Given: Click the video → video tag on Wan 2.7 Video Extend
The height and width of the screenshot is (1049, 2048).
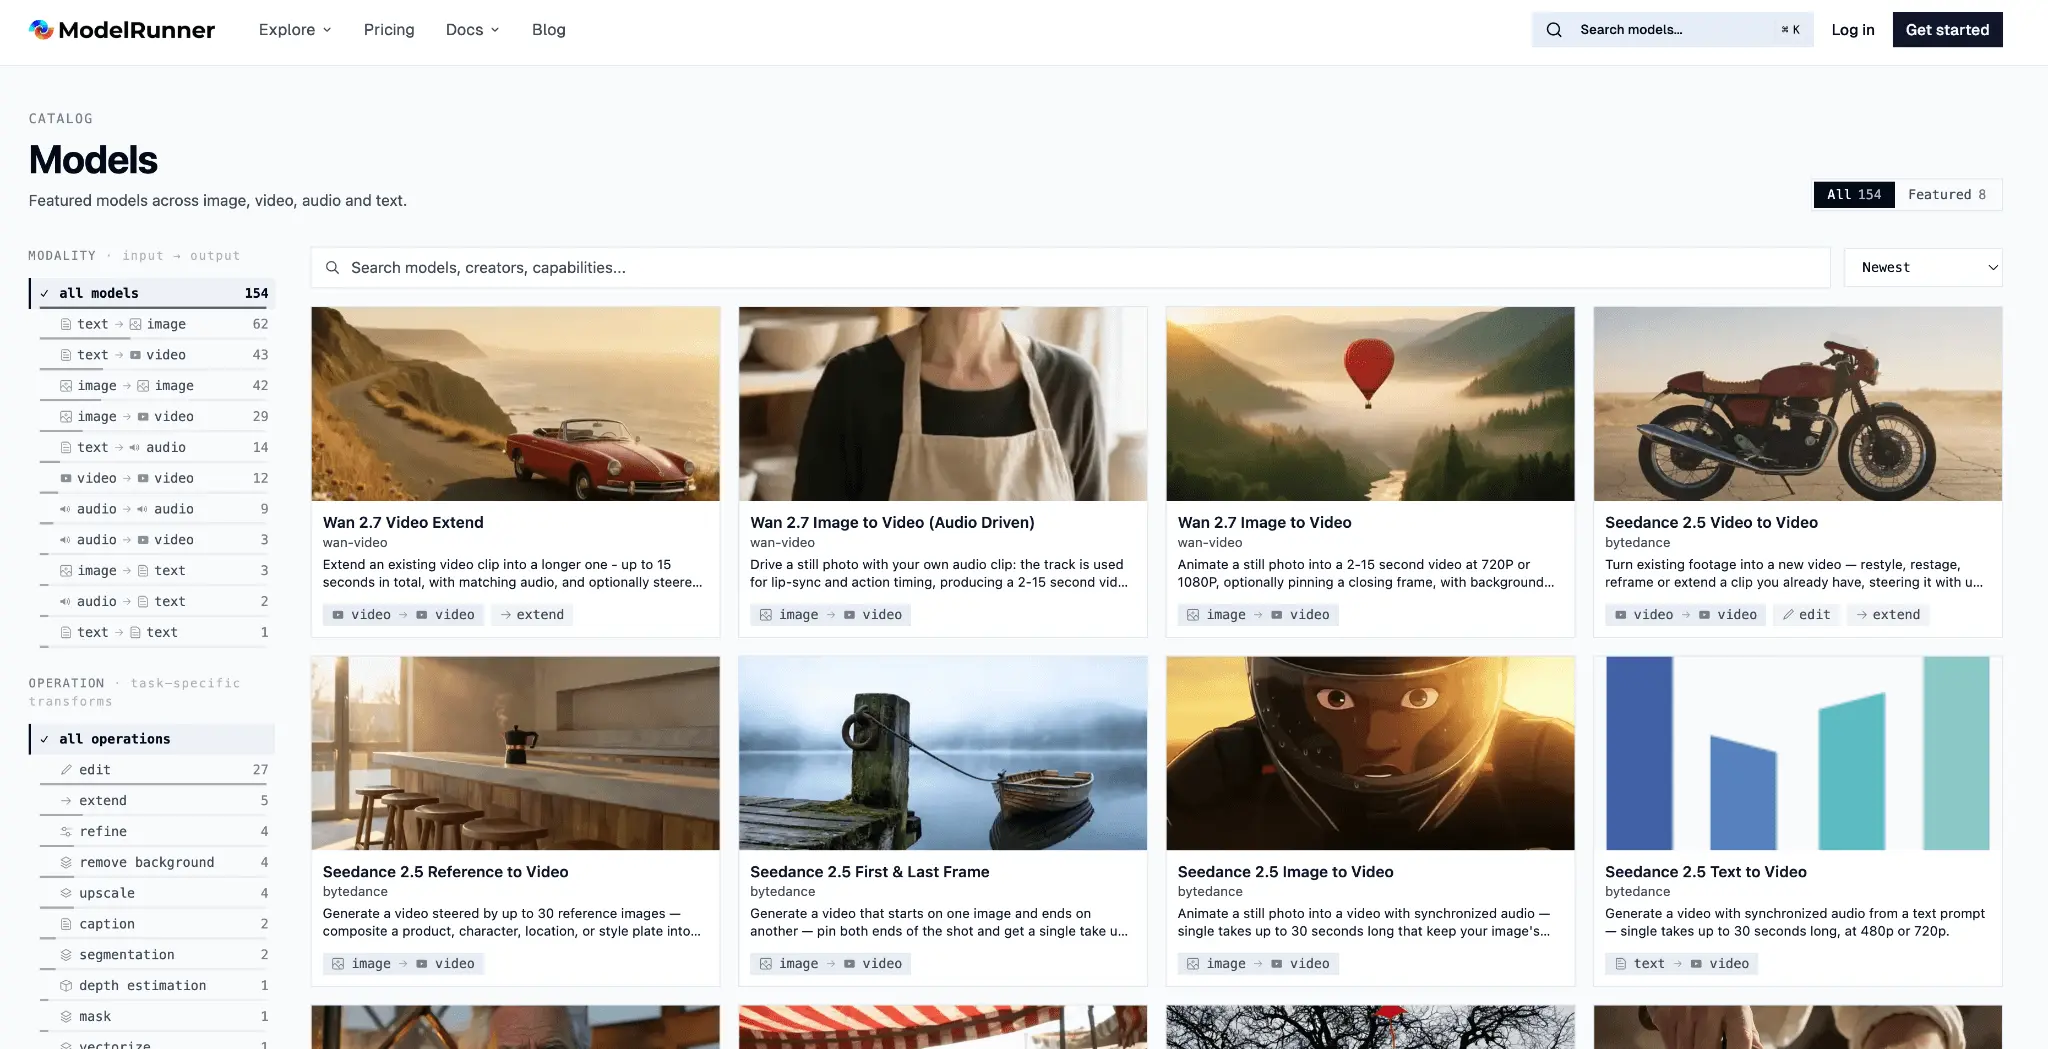Looking at the screenshot, I should click(x=404, y=615).
